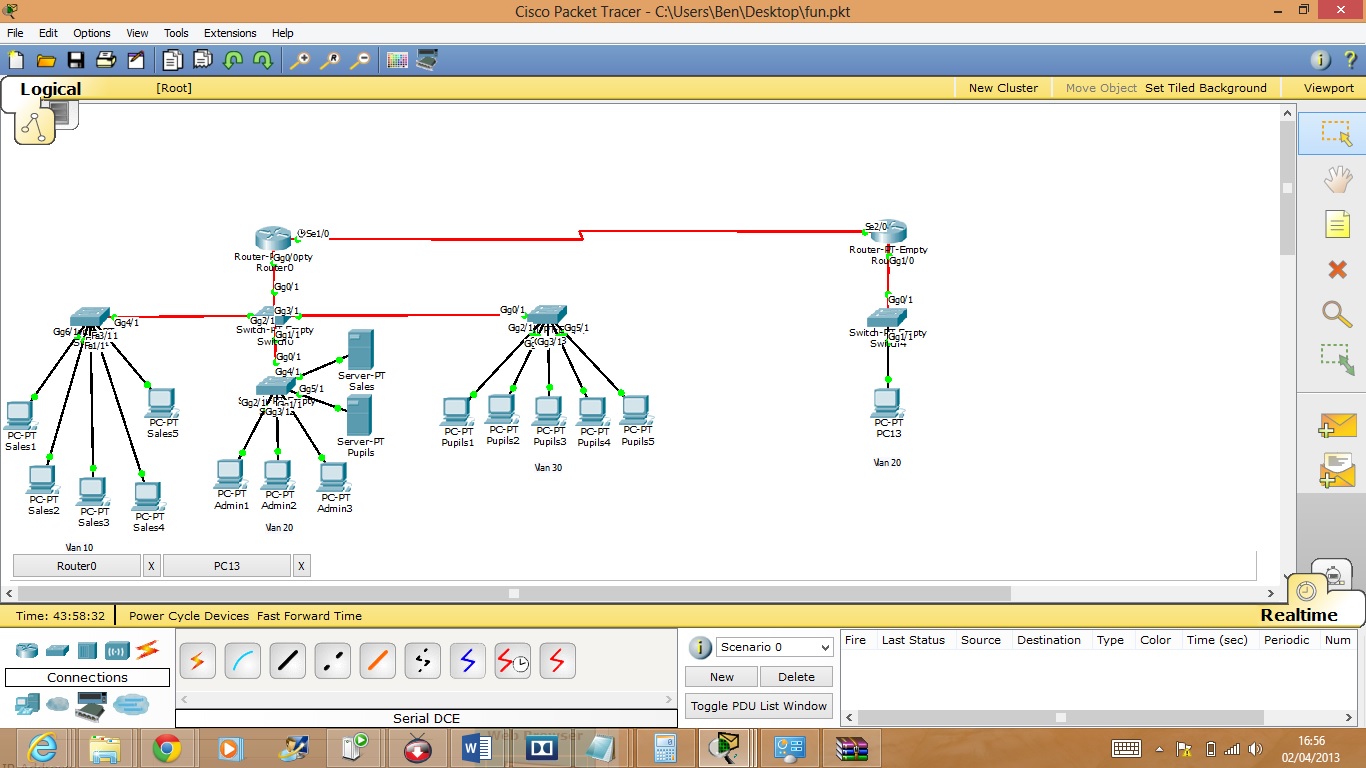Image resolution: width=1366 pixels, height=768 pixels.
Task: Zoom in with the plus magnifier
Action: tap(299, 60)
